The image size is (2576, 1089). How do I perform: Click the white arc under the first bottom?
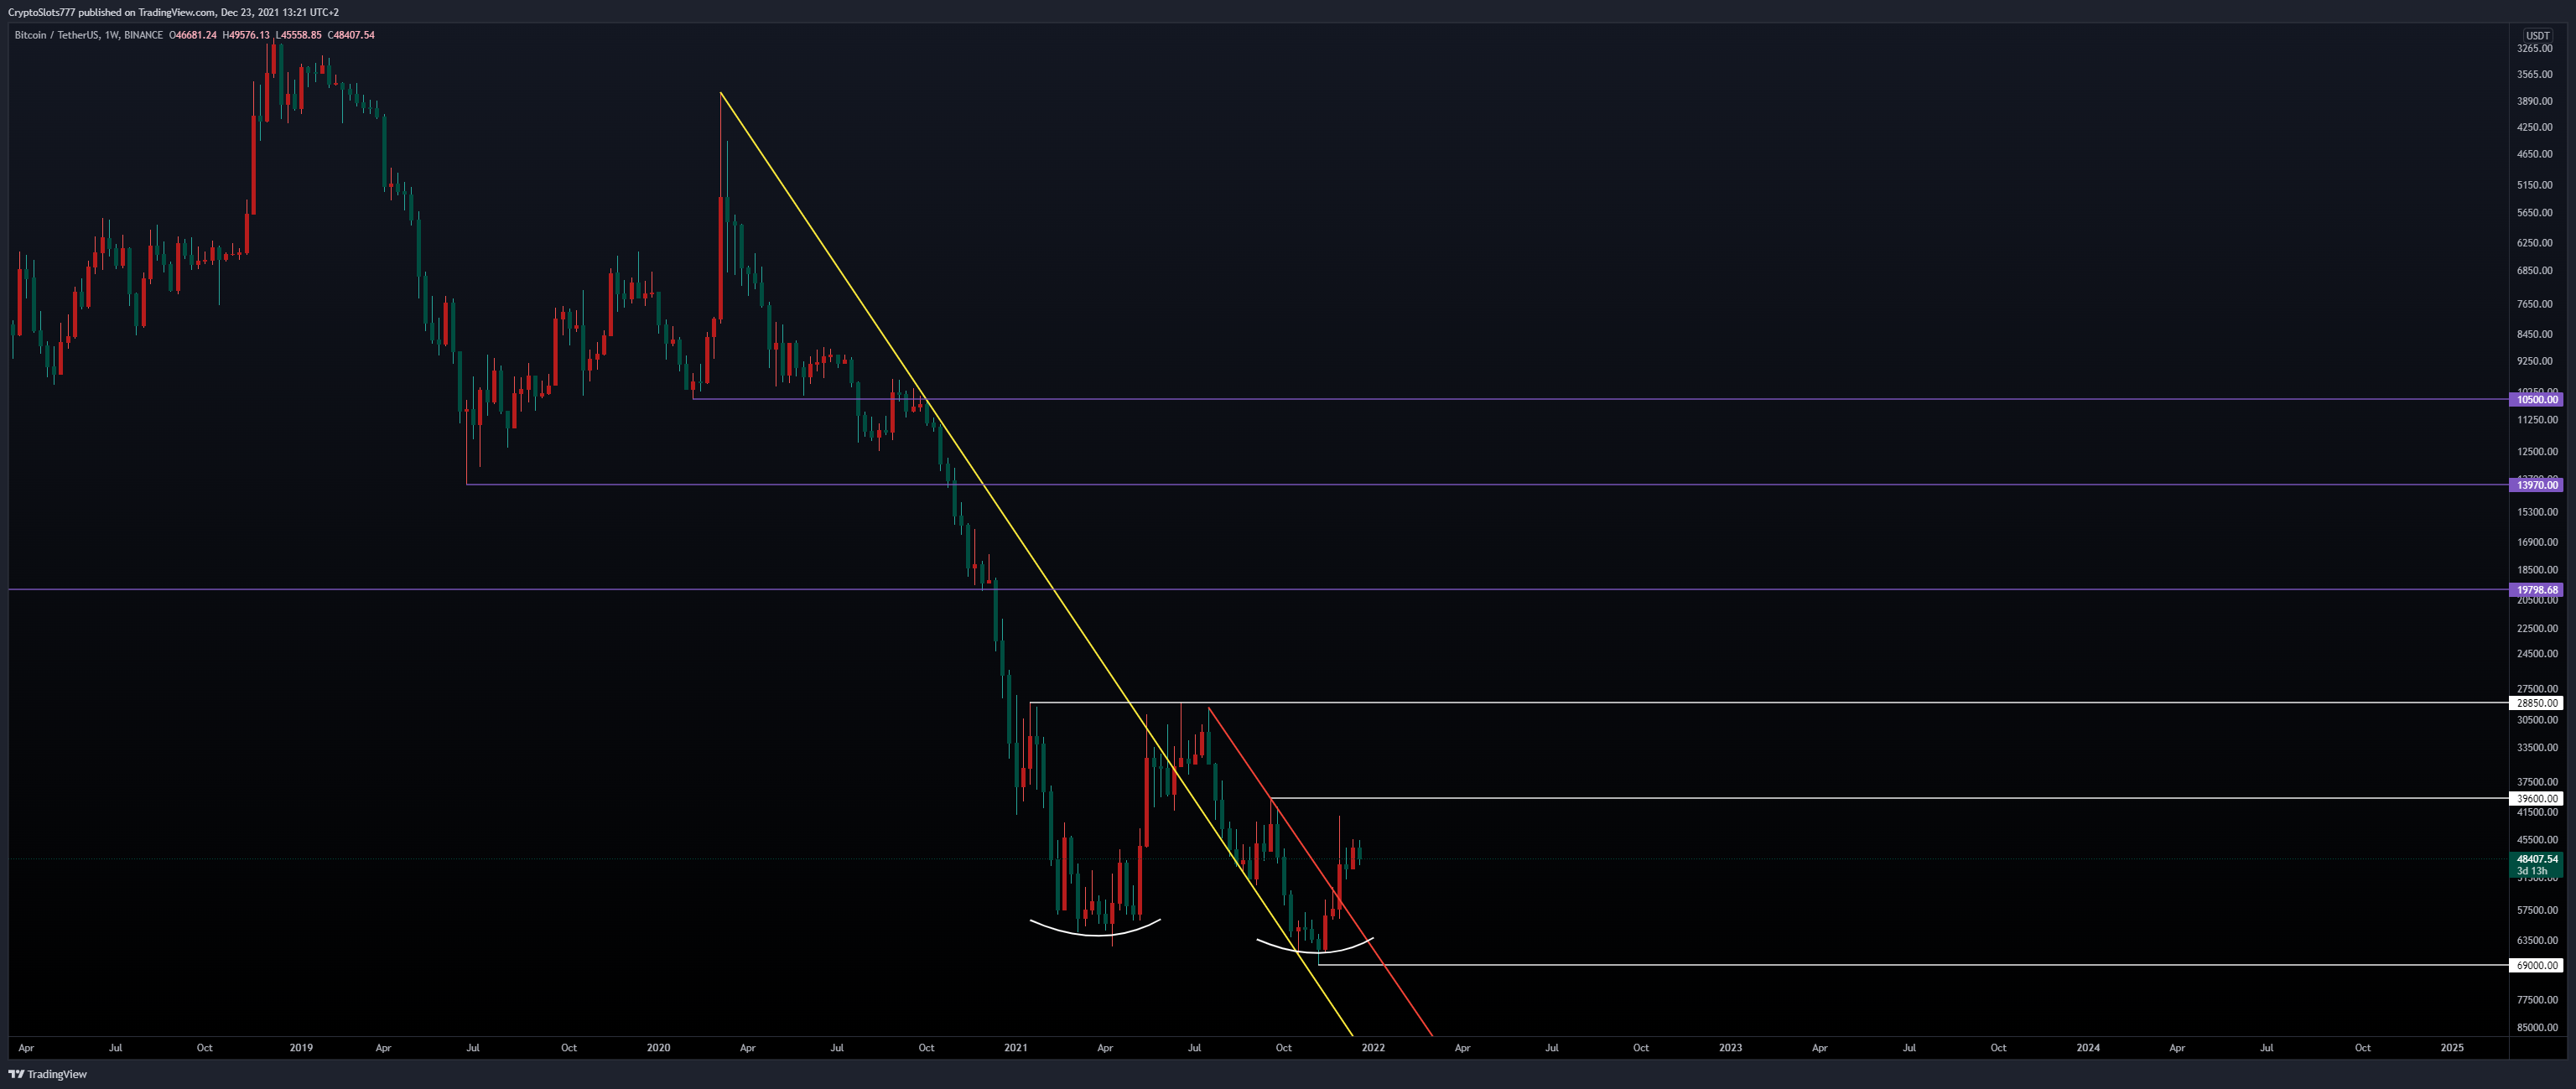click(x=1095, y=934)
